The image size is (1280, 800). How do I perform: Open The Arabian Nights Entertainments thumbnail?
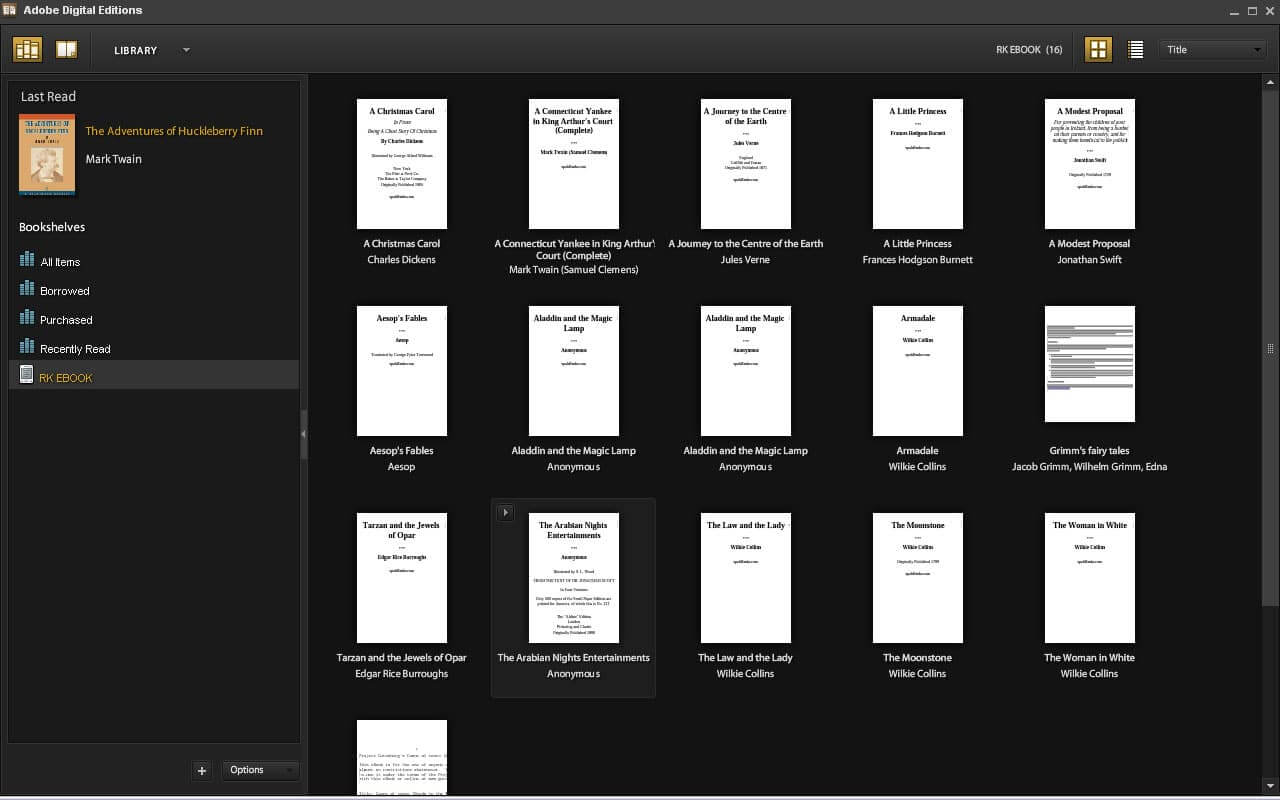point(574,578)
